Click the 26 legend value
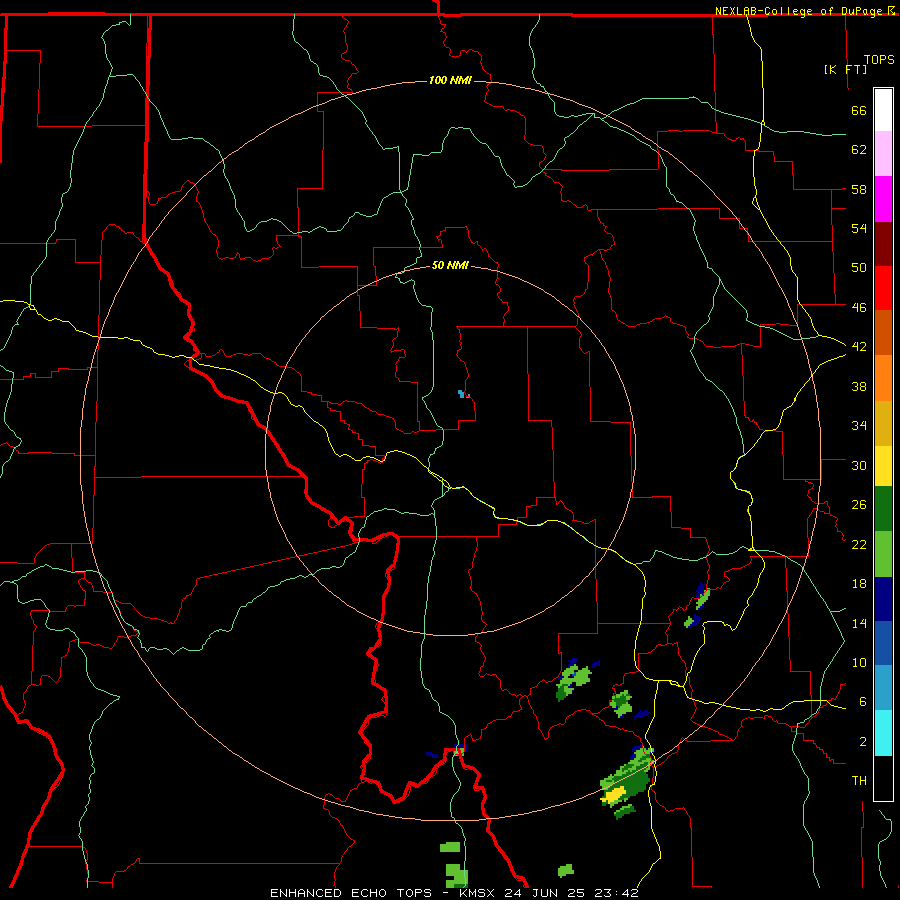Screen dimensions: 900x900 click(x=859, y=505)
